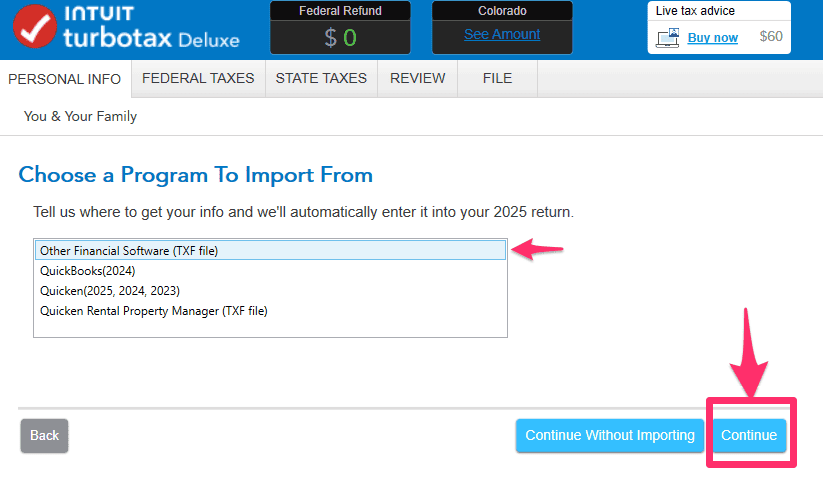
Task: Go to the State Taxes tab
Action: point(321,78)
